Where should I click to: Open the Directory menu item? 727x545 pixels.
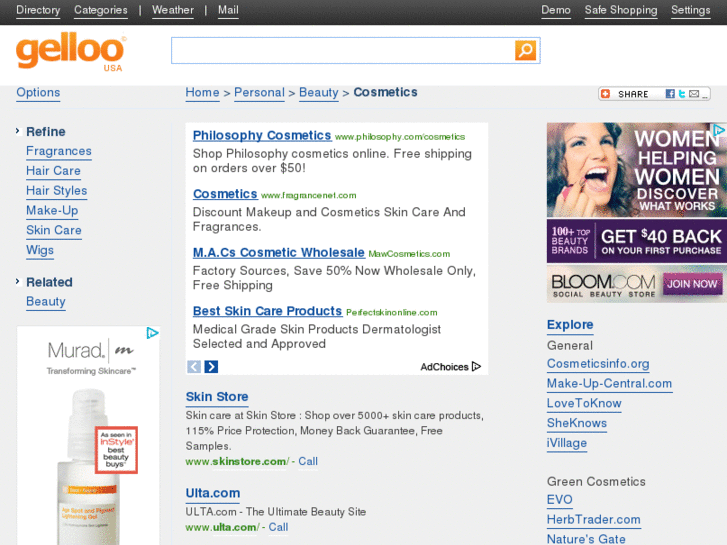pos(38,10)
